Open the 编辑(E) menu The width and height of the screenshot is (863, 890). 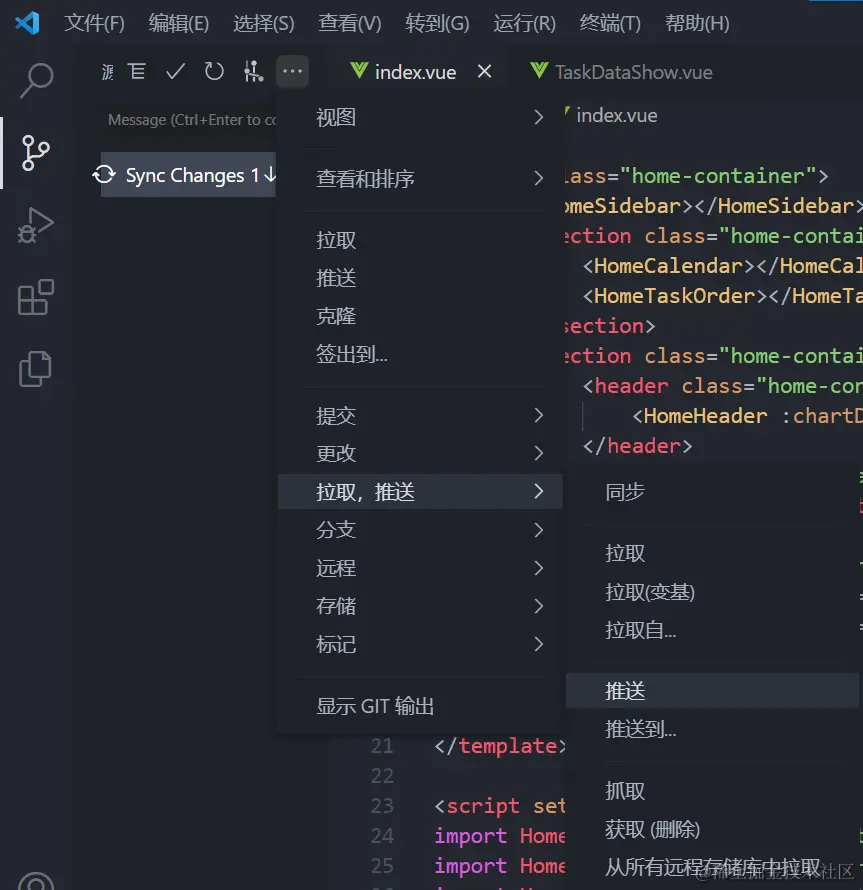179,23
